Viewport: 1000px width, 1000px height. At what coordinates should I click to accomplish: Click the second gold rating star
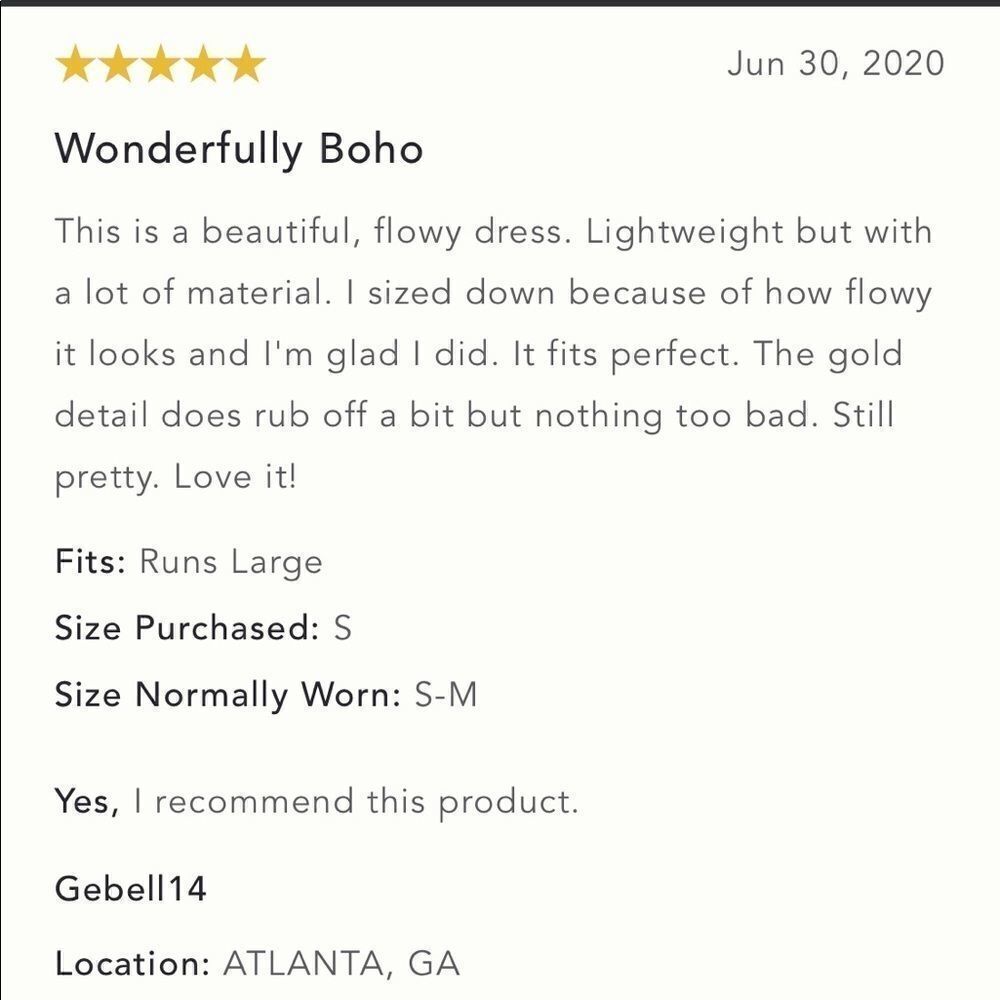[117, 66]
